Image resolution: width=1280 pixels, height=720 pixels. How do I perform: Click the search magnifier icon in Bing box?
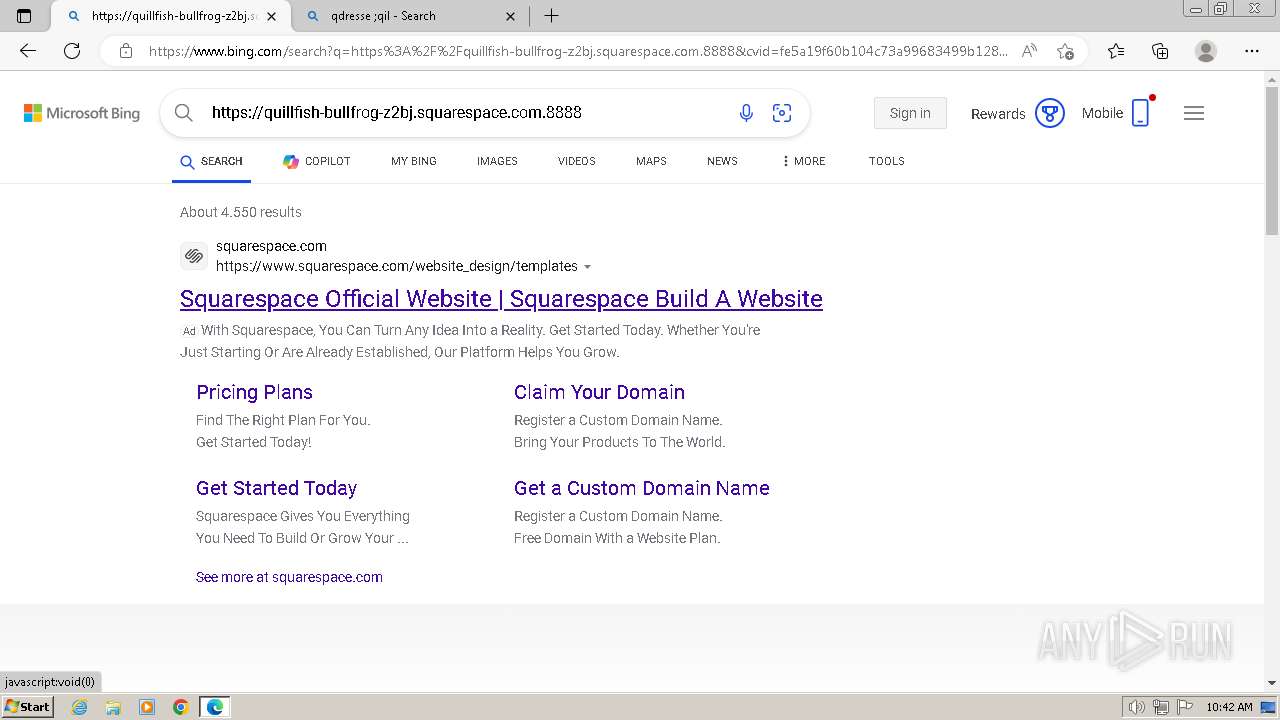(x=184, y=113)
